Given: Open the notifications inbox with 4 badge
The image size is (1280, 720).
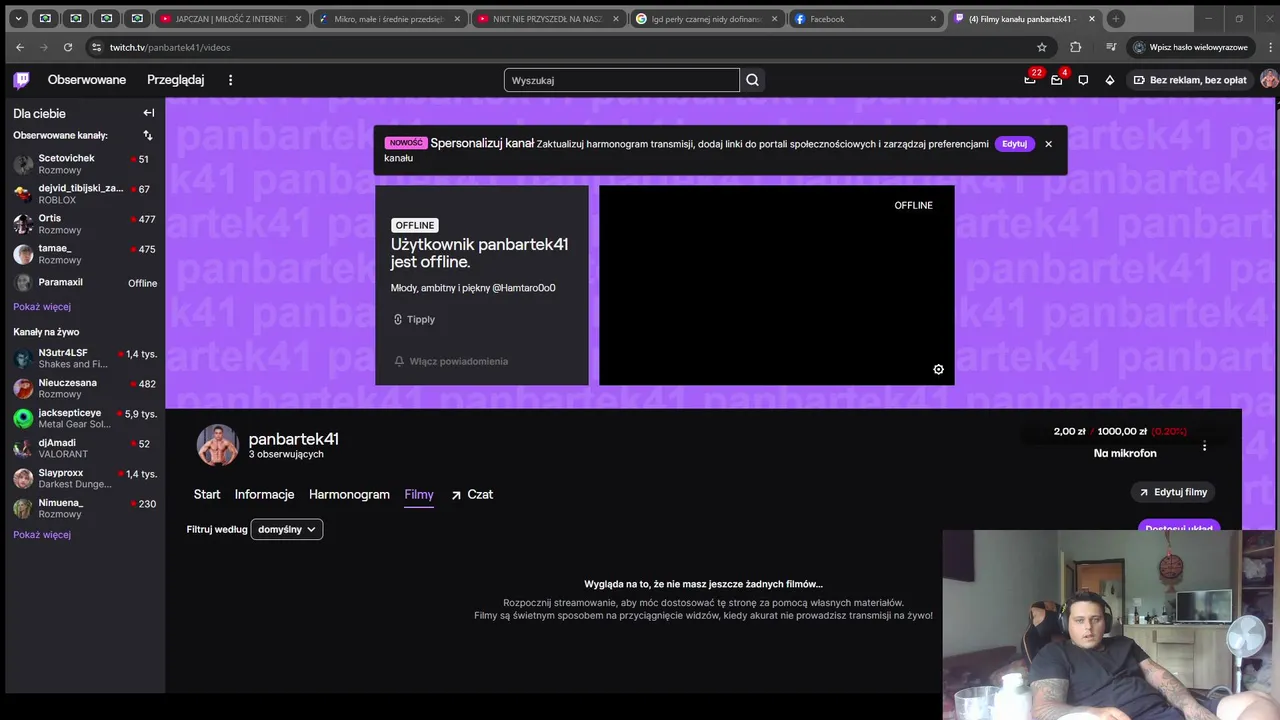Looking at the screenshot, I should pyautogui.click(x=1057, y=80).
